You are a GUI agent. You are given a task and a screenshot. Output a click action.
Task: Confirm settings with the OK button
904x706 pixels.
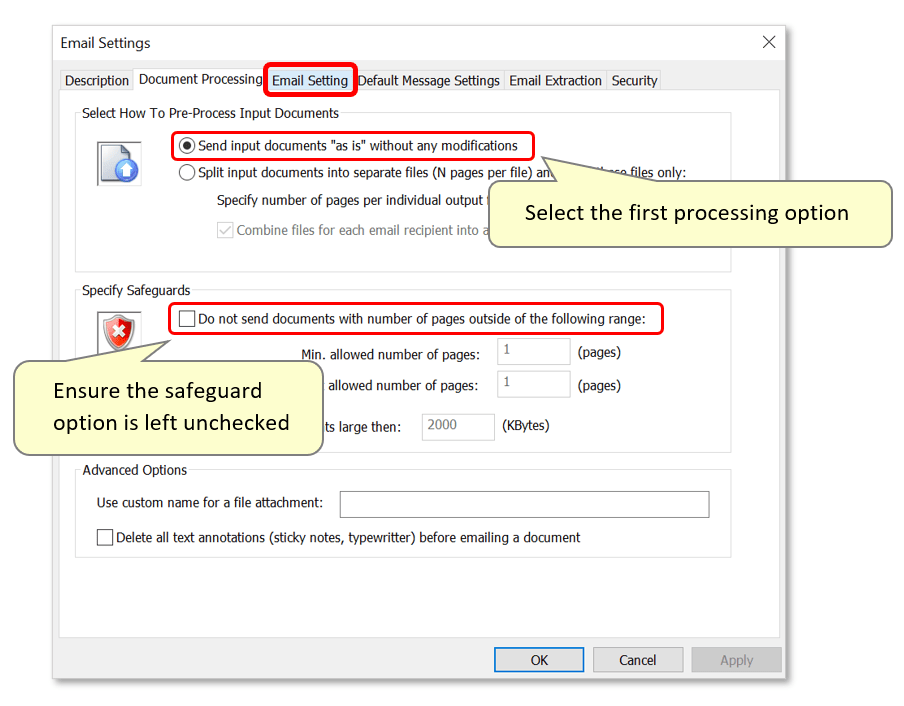pos(538,660)
